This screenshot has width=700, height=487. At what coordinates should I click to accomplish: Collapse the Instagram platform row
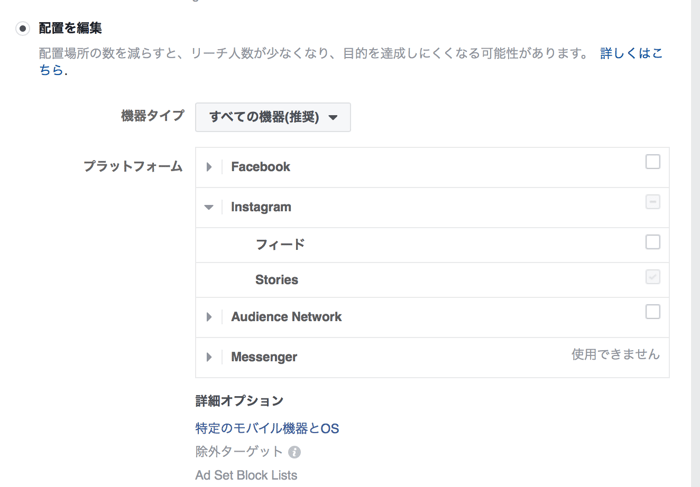tap(209, 207)
